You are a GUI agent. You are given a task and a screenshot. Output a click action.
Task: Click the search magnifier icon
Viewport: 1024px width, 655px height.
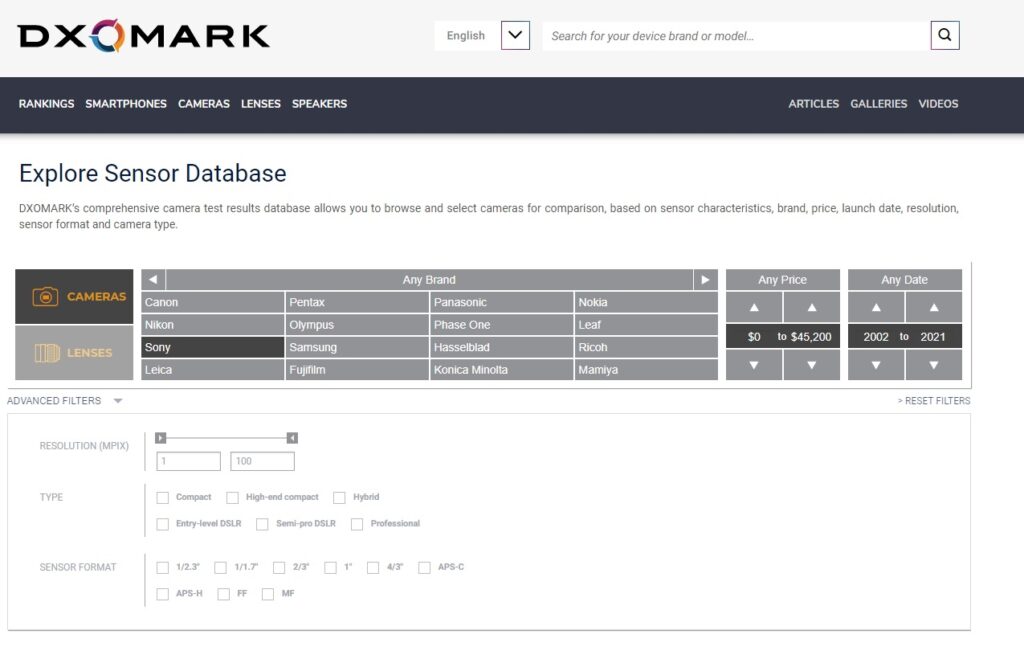coord(945,36)
